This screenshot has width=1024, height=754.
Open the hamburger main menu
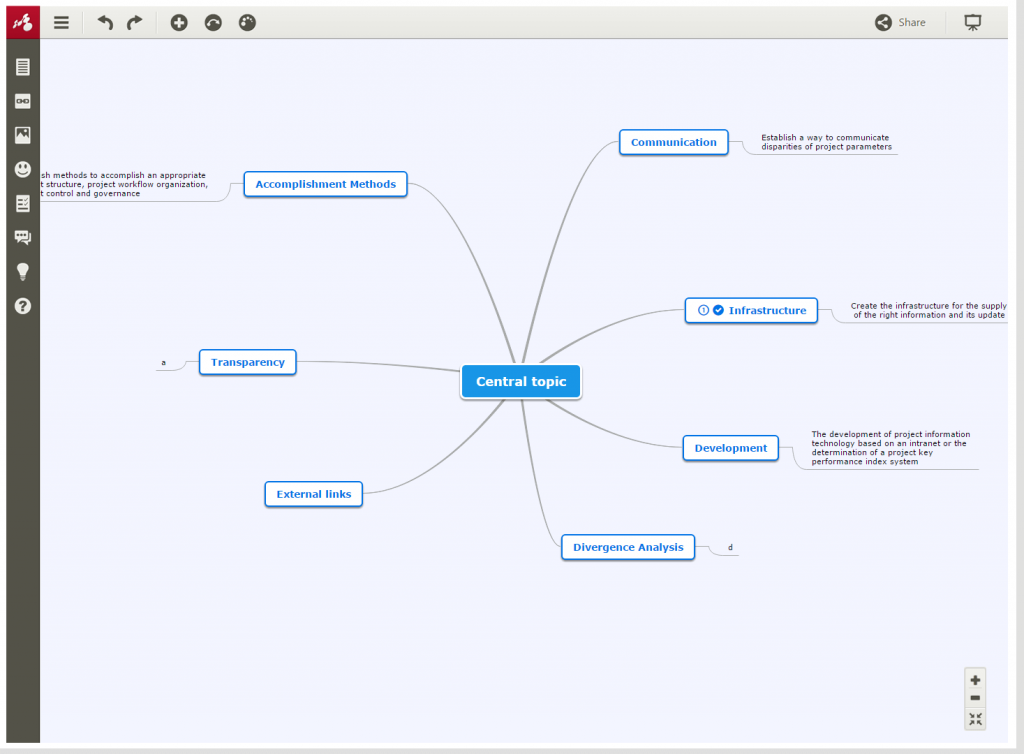[x=61, y=22]
